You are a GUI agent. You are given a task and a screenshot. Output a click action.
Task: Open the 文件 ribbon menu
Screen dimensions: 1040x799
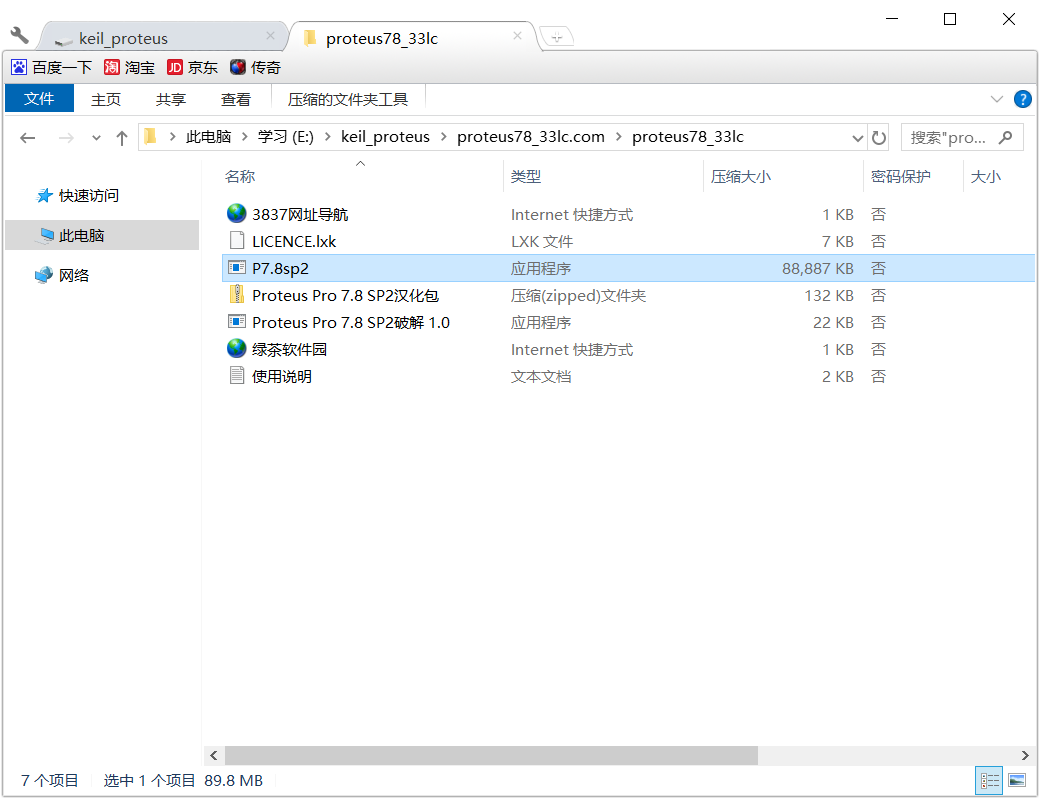click(39, 99)
